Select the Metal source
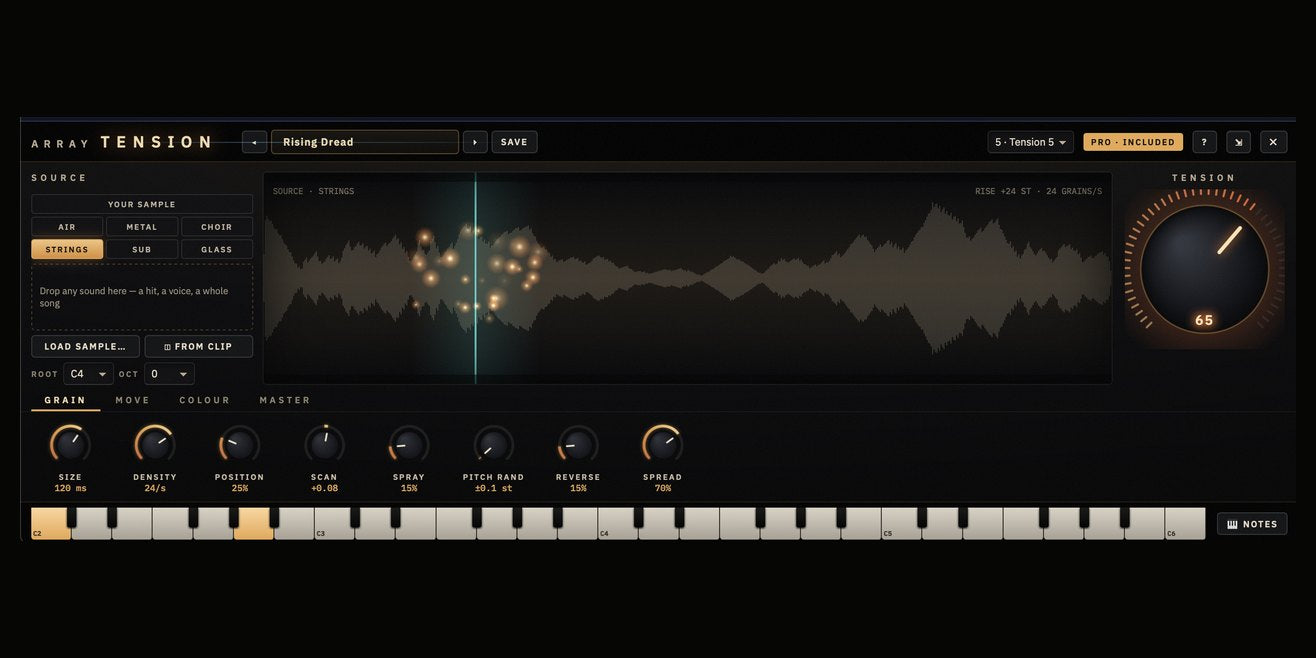The height and width of the screenshot is (658, 1316). pos(142,227)
